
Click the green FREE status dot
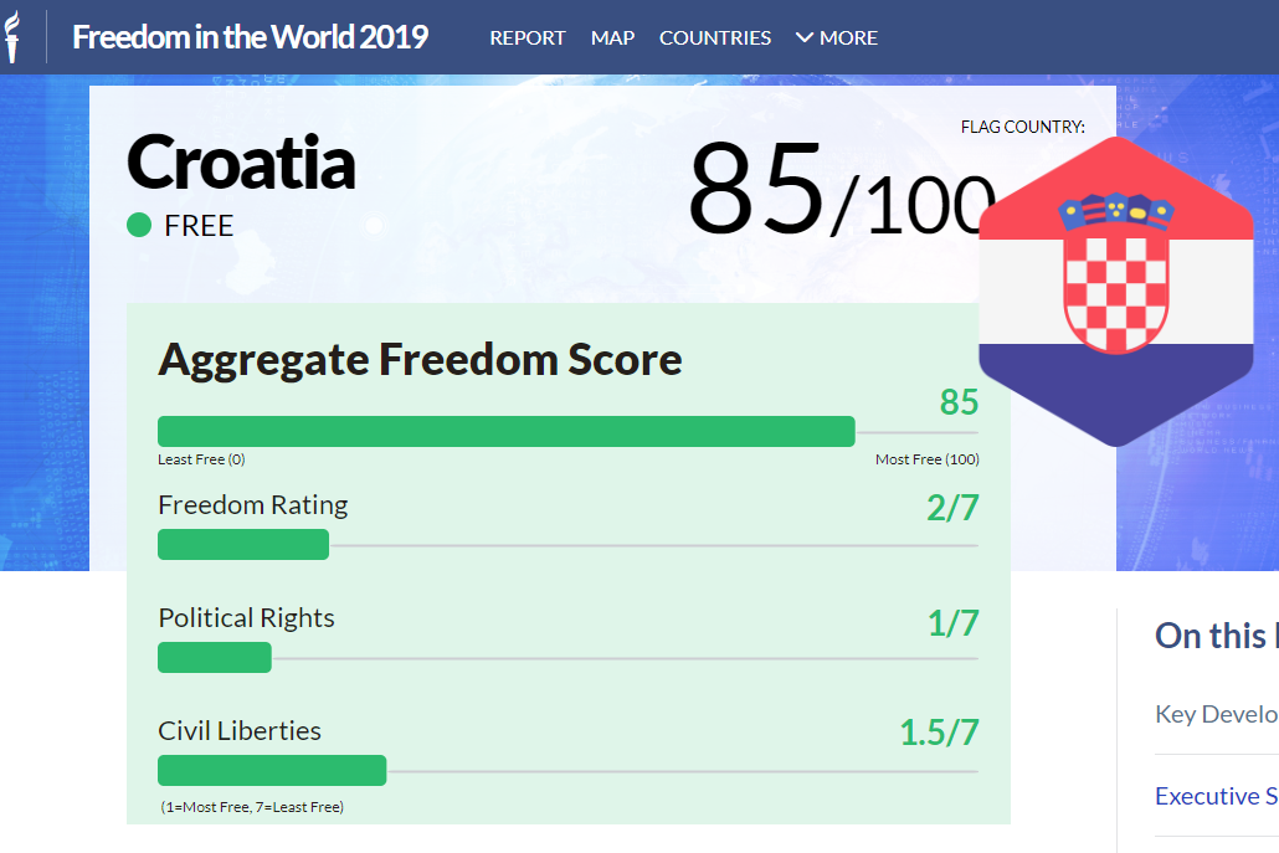[x=139, y=225]
